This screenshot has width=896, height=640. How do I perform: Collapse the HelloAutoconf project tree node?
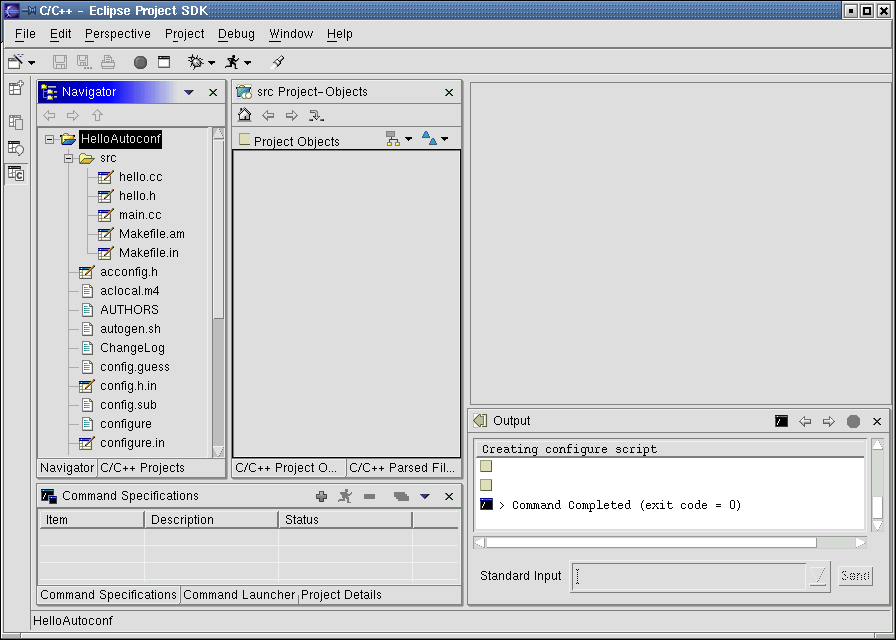click(49, 140)
